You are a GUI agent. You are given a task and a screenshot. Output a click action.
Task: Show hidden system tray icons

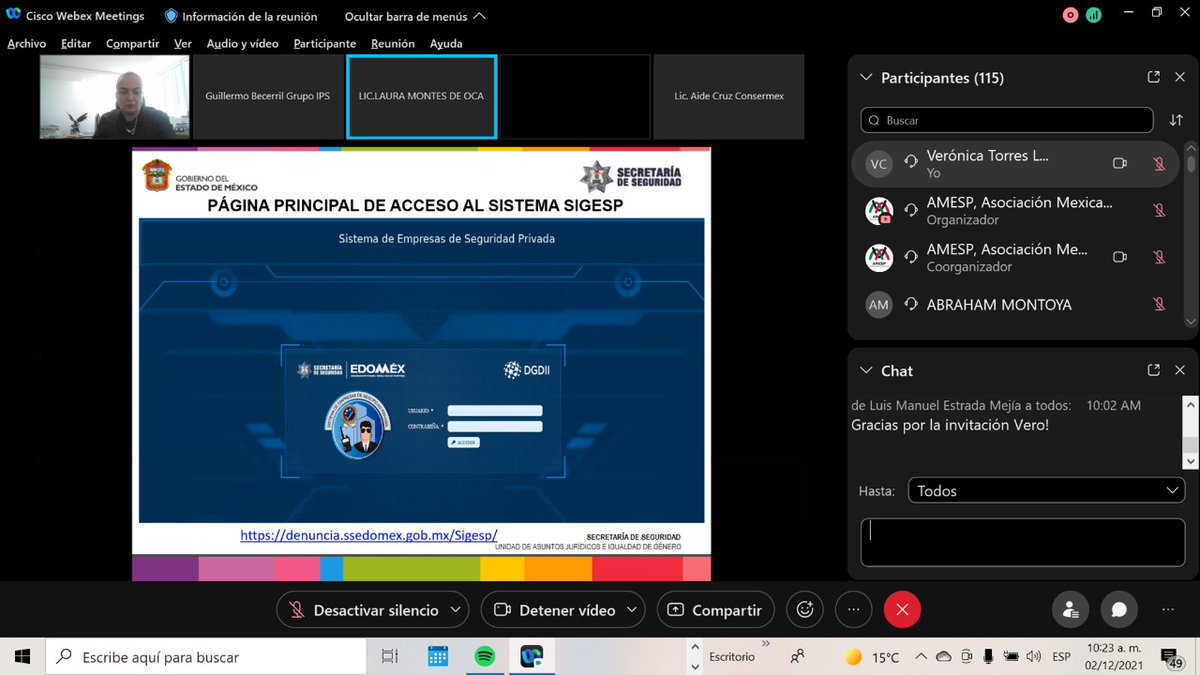click(x=919, y=657)
